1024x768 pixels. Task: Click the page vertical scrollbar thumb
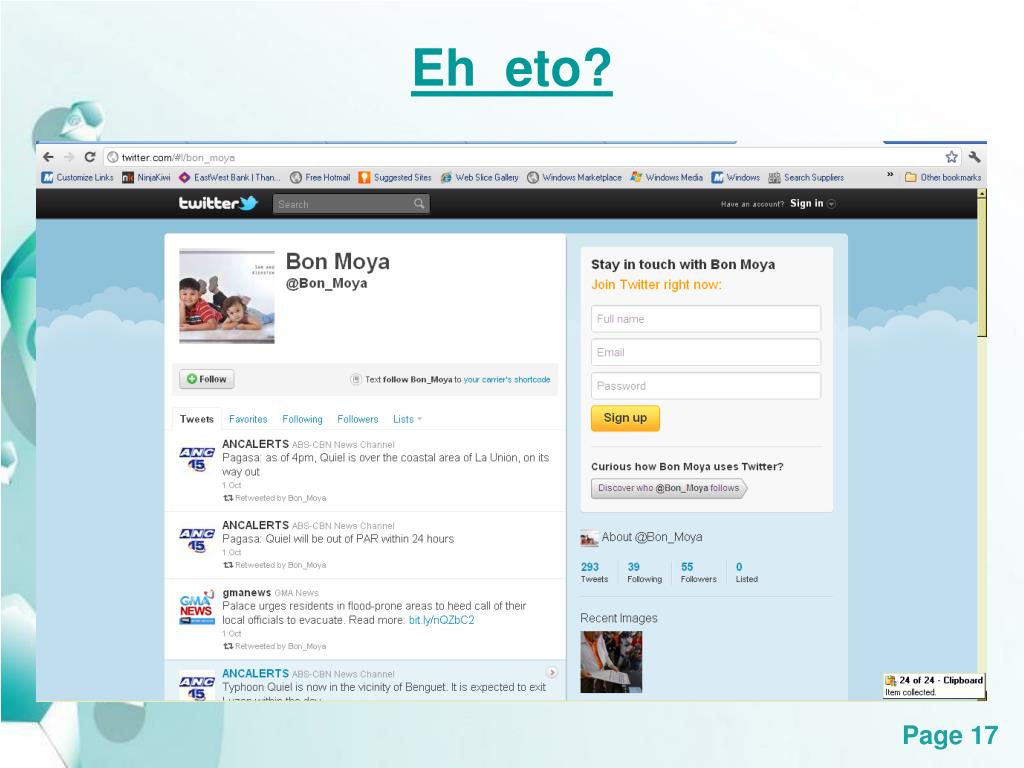[x=982, y=268]
